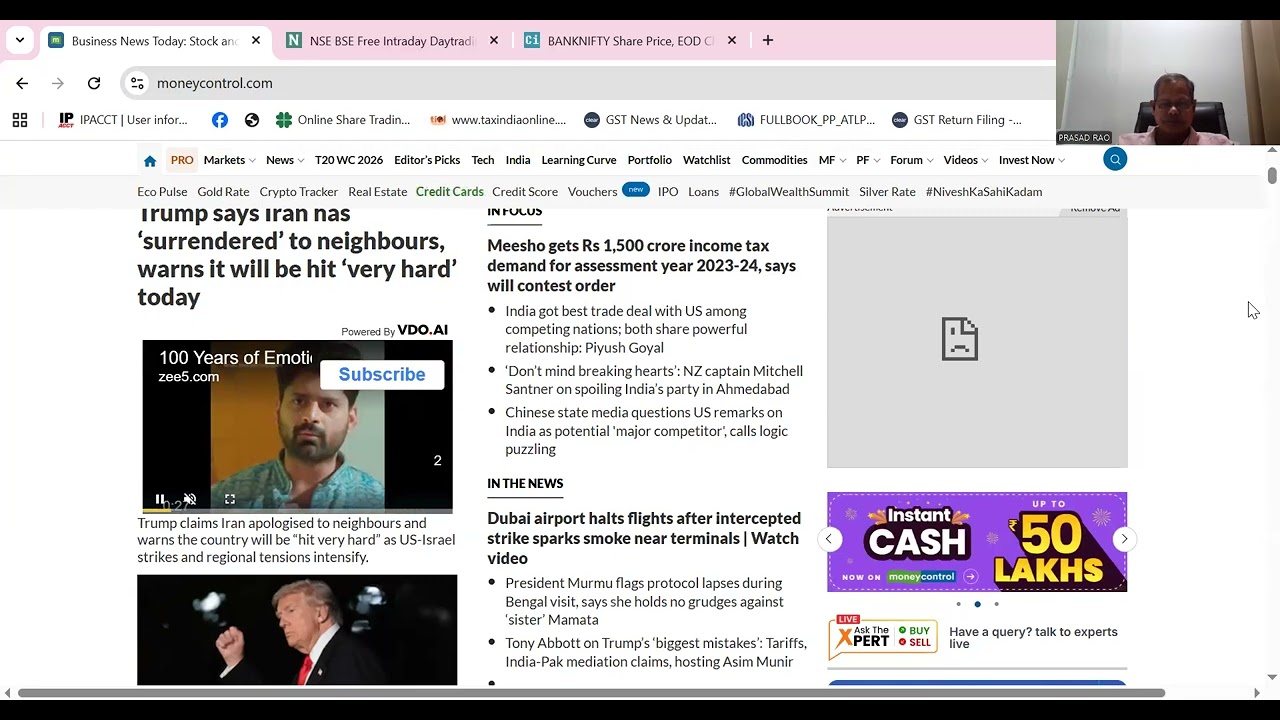Open the Online Share Trading bookmark
Screen dimensions: 1280x720
(x=343, y=120)
